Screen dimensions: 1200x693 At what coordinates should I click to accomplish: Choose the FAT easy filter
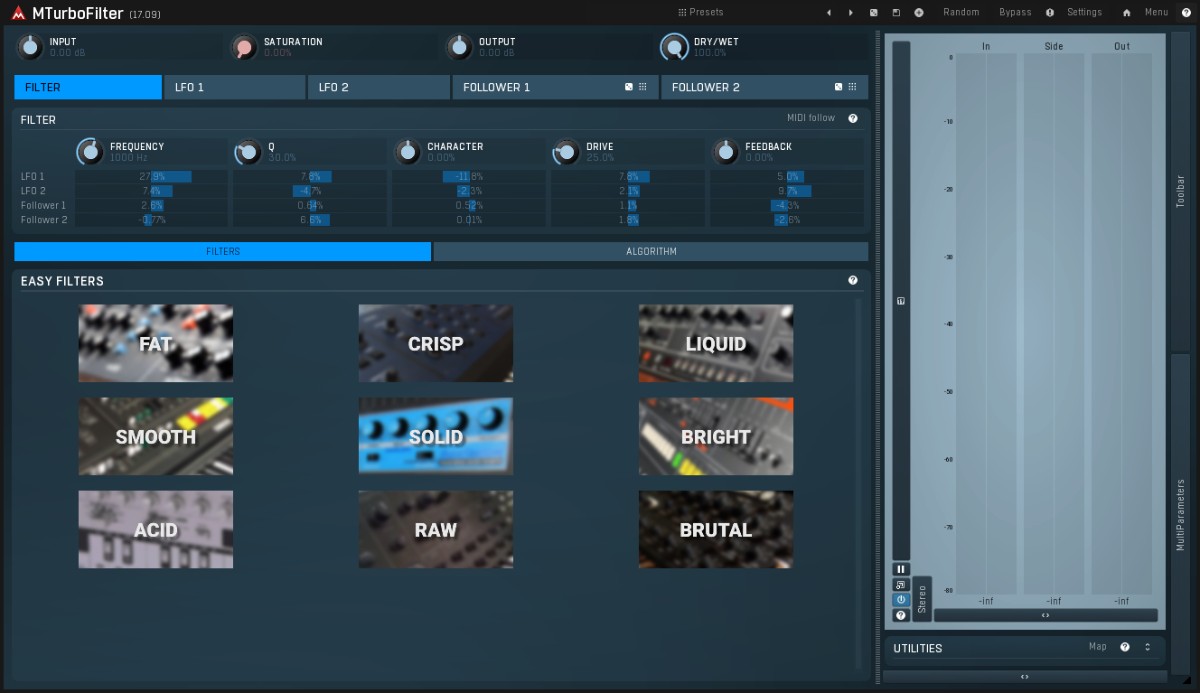click(156, 343)
